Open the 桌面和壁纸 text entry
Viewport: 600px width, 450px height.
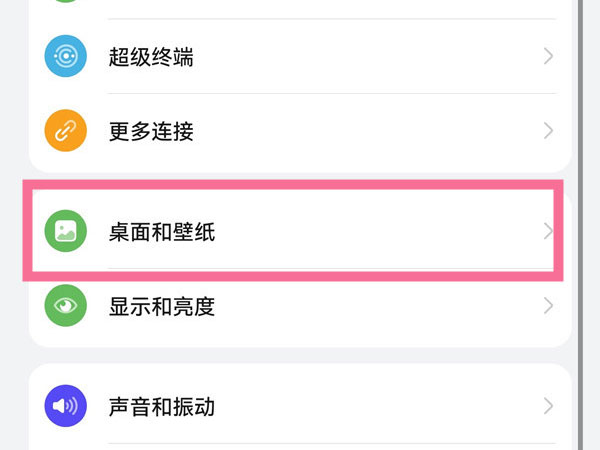(162, 233)
